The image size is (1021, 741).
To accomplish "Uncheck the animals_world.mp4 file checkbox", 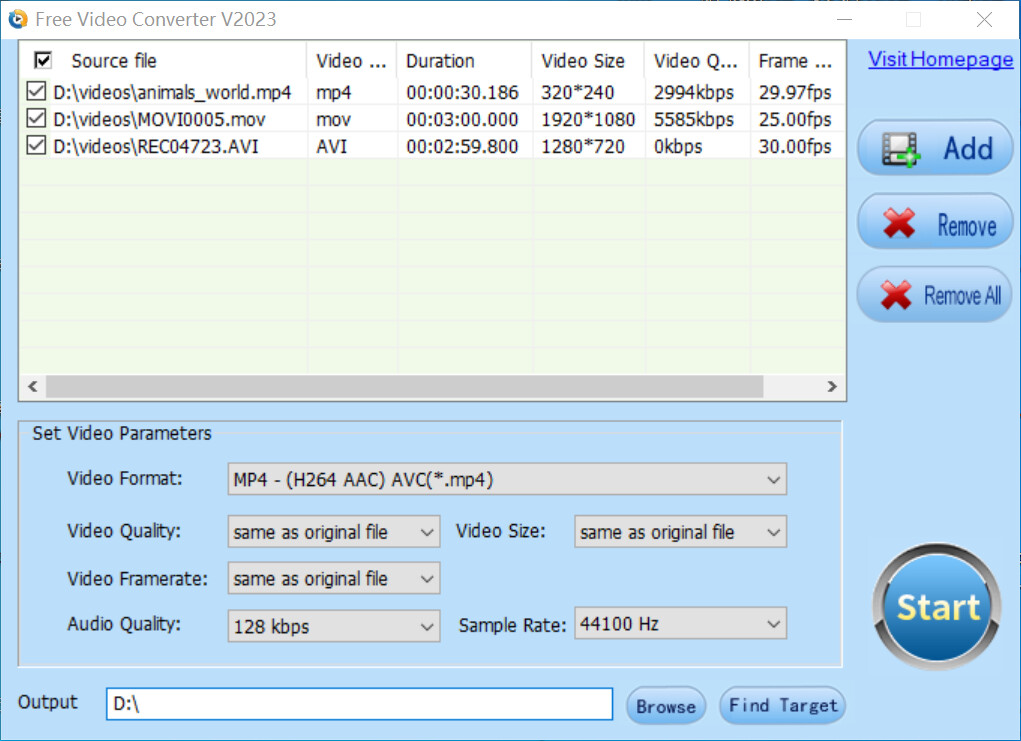I will point(35,91).
